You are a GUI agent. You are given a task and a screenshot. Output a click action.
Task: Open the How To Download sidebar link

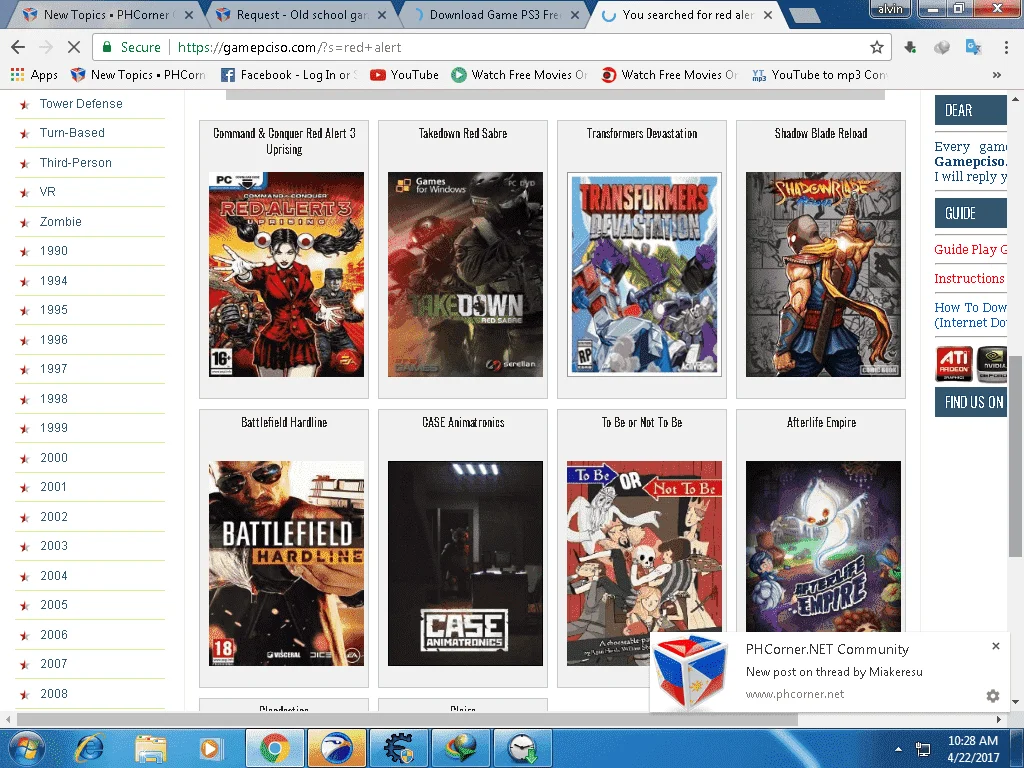(970, 315)
